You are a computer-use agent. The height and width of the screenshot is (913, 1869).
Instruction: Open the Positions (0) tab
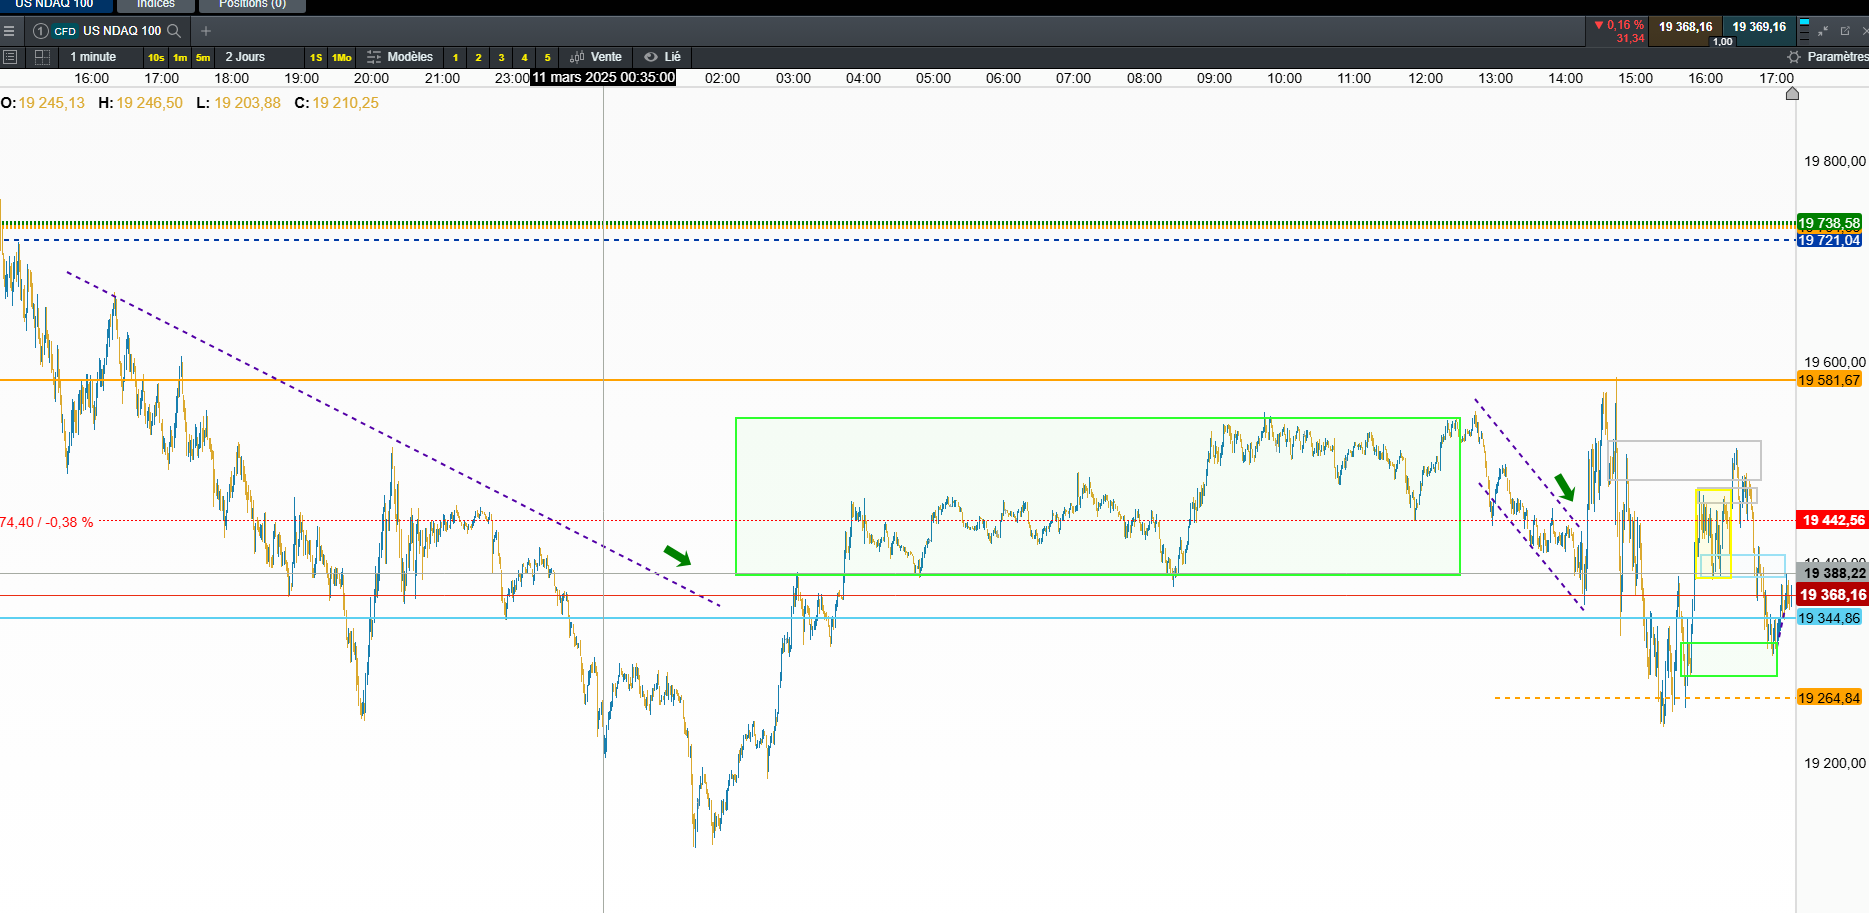[252, 5]
